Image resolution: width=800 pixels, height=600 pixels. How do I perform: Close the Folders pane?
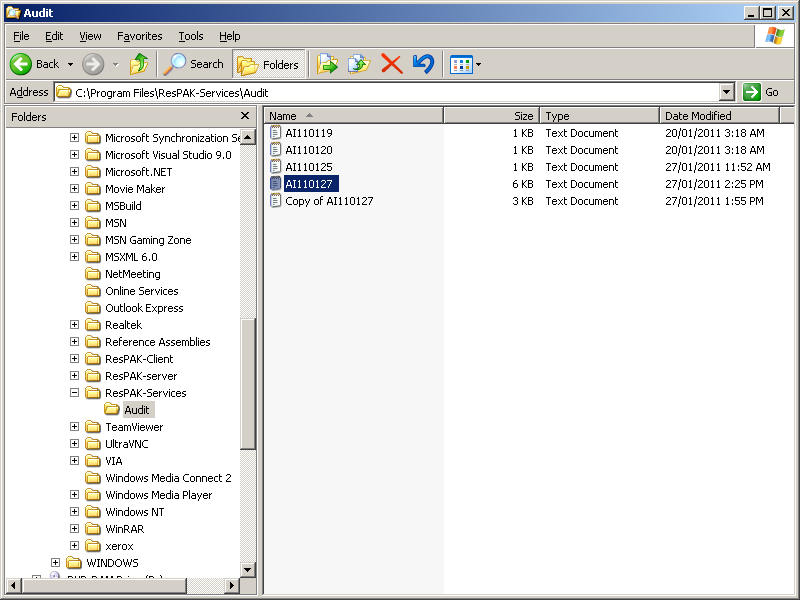pyautogui.click(x=245, y=116)
